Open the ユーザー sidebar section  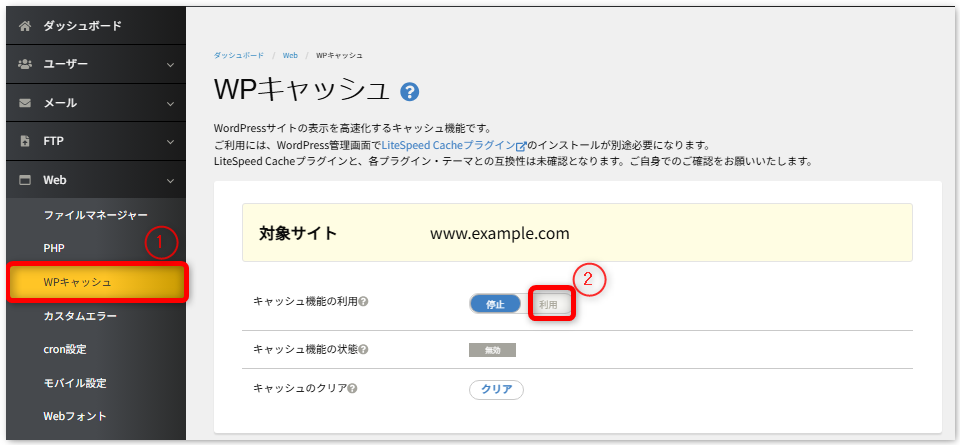[96, 64]
